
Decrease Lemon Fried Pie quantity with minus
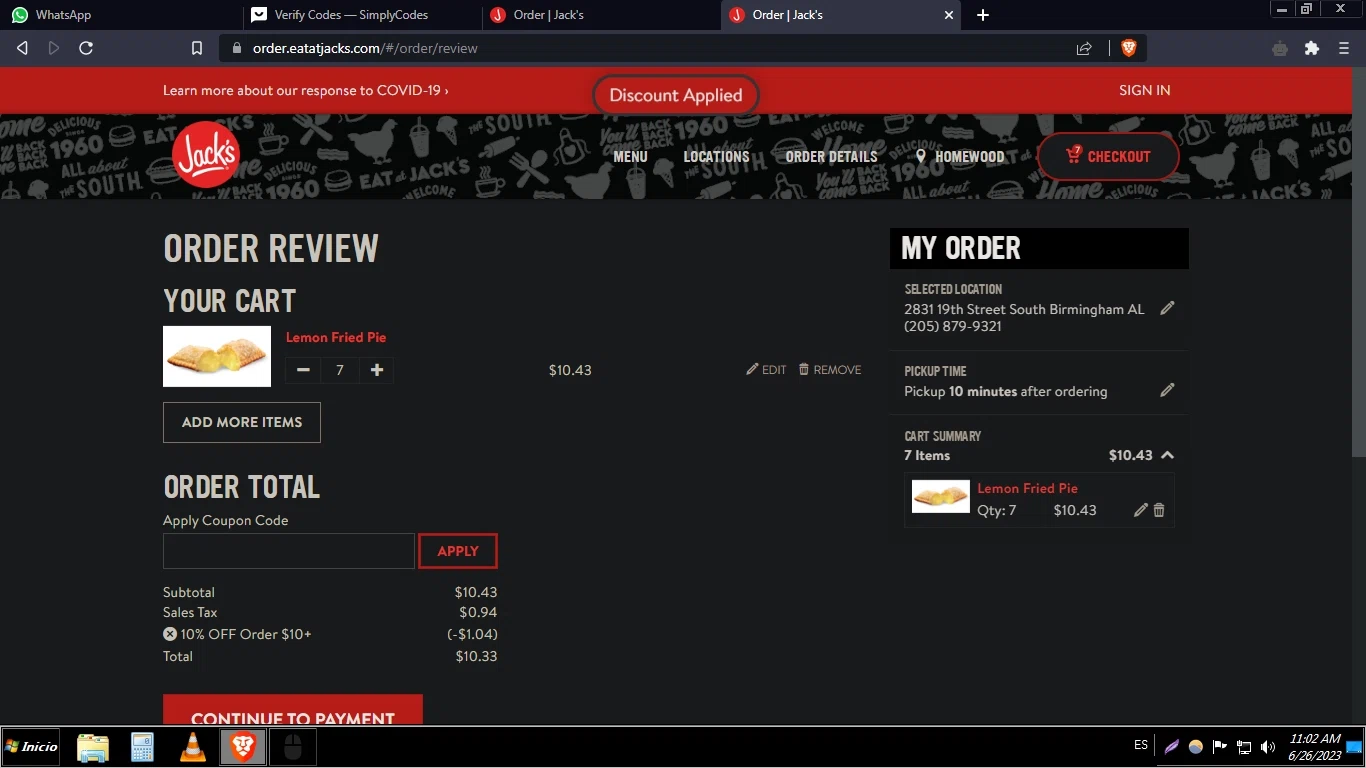click(303, 370)
